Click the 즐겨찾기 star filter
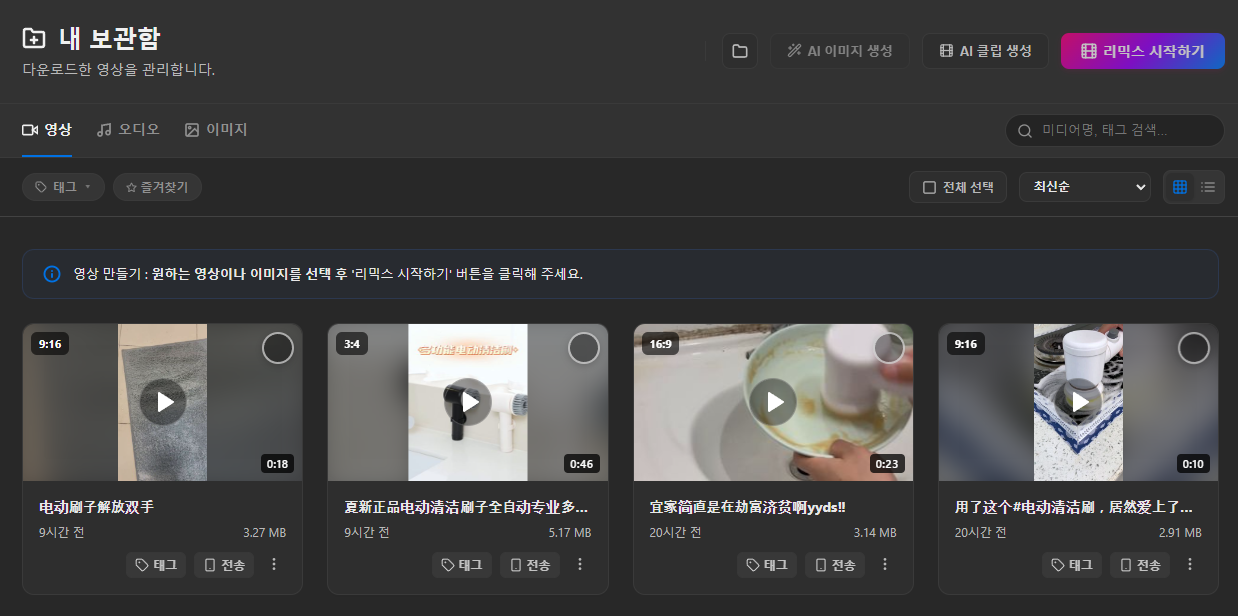The image size is (1238, 616). [x=157, y=187]
